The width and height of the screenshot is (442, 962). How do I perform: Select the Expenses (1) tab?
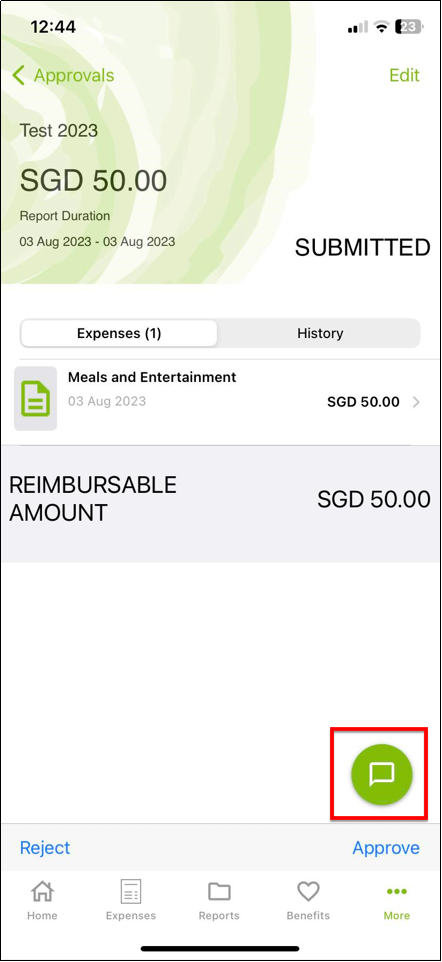pyautogui.click(x=118, y=333)
